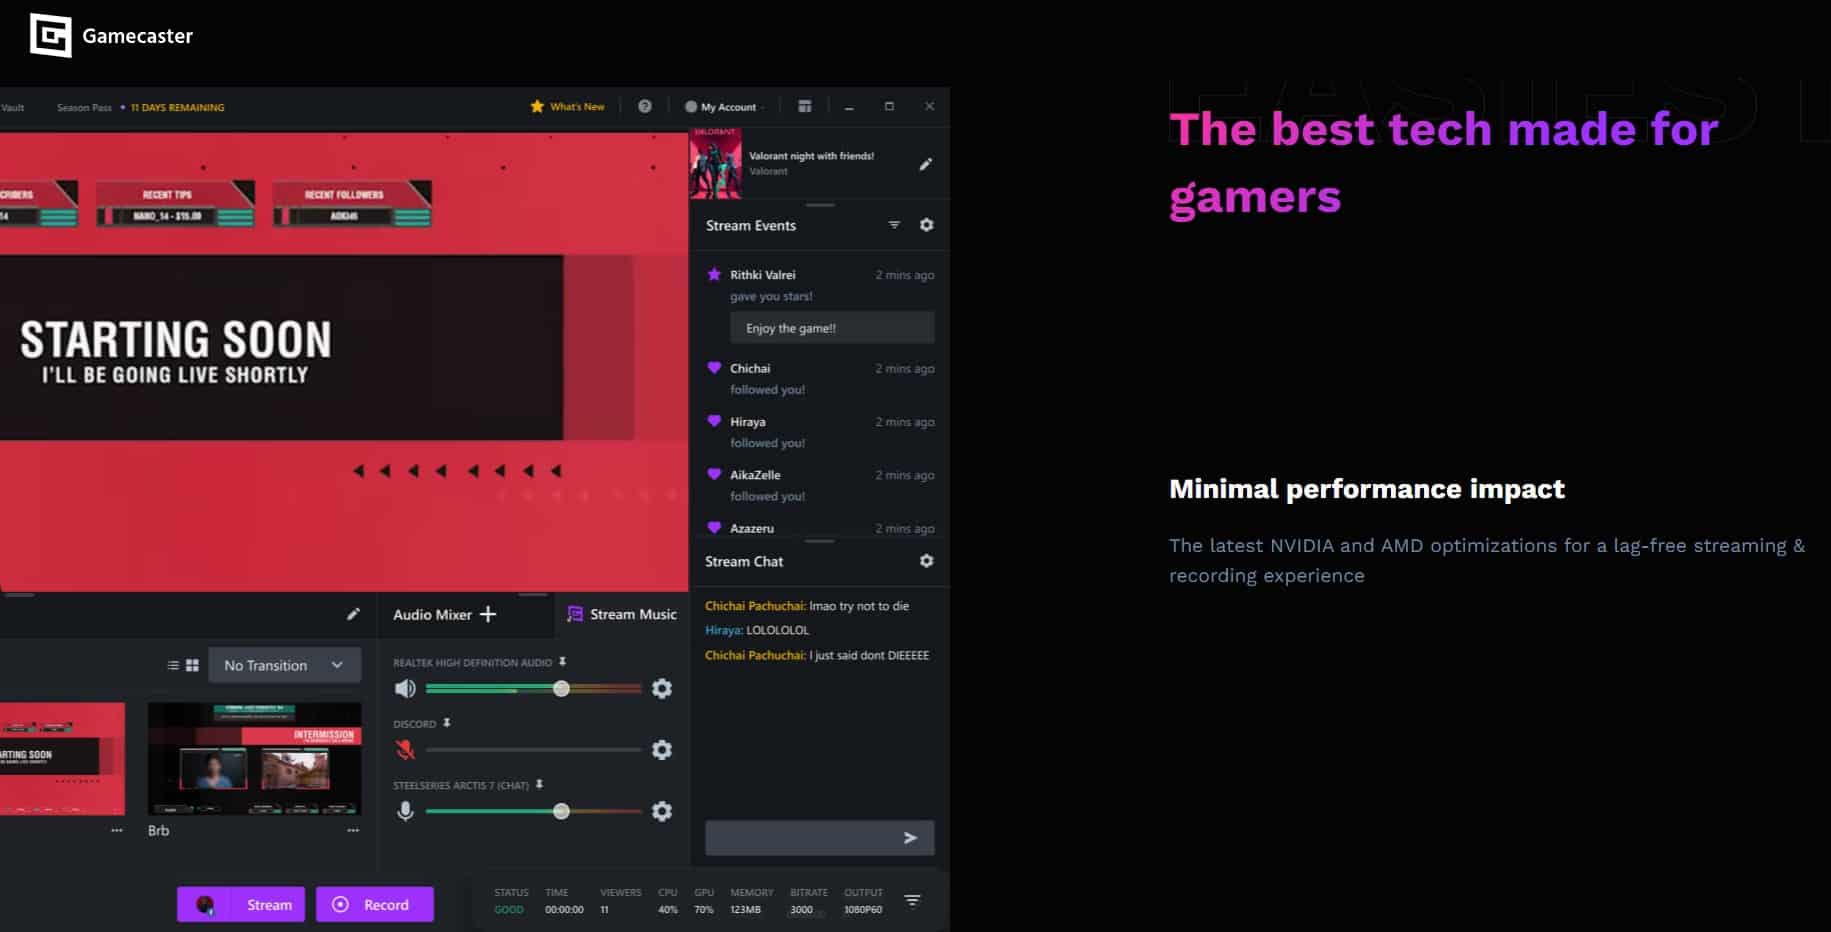
Task: Click the Enjoy the game!! message box
Action: (x=832, y=328)
